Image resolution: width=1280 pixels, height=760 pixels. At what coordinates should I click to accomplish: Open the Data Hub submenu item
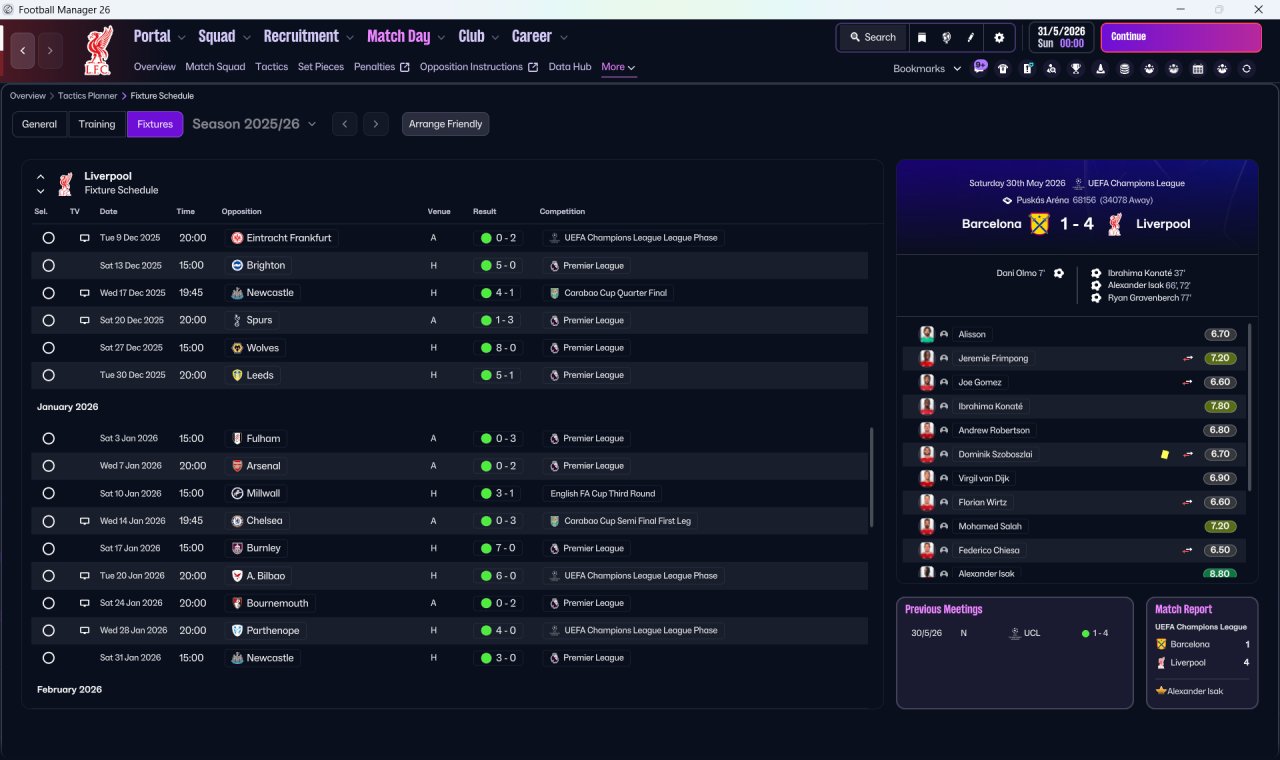570,67
